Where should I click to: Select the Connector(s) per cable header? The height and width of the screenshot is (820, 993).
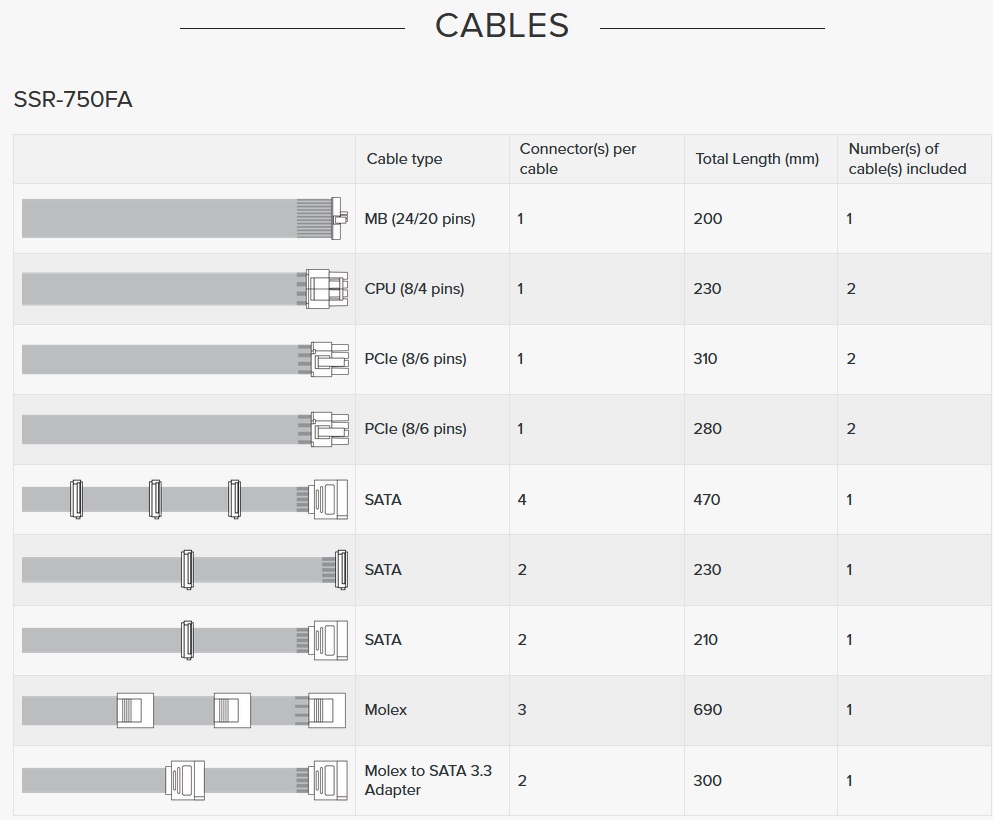point(578,159)
